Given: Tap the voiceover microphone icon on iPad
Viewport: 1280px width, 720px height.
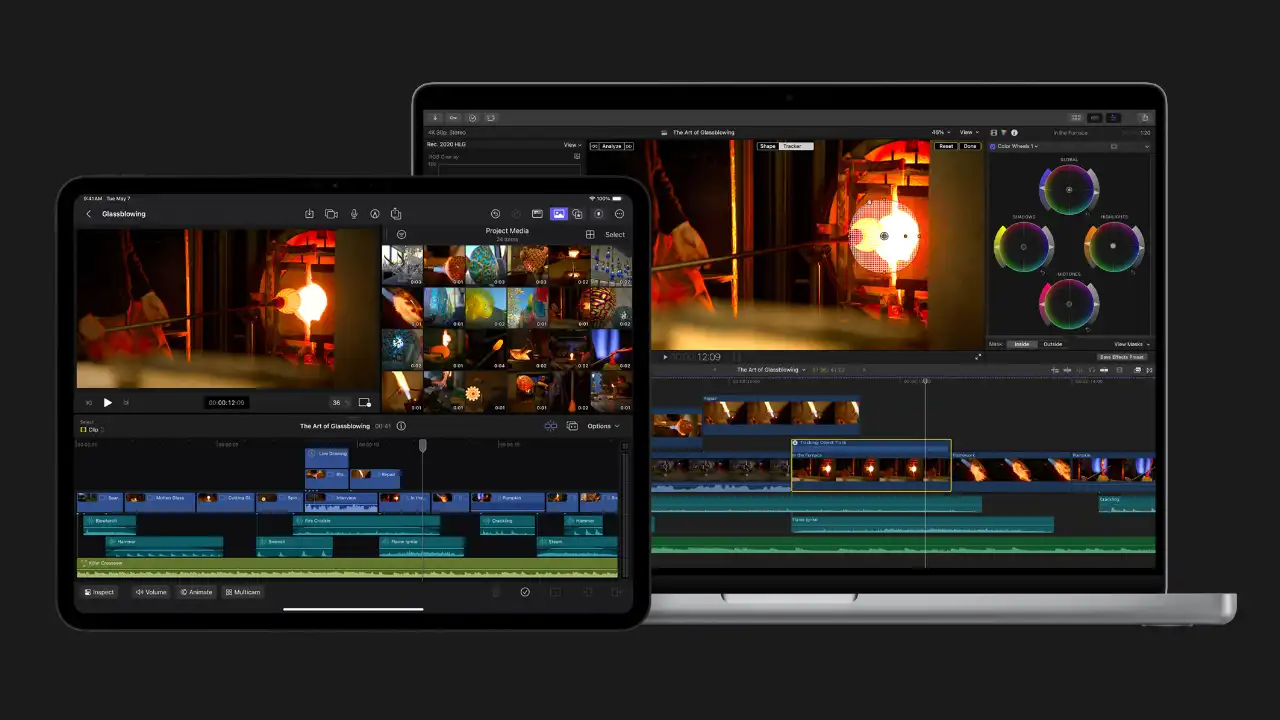Looking at the screenshot, I should 353,214.
